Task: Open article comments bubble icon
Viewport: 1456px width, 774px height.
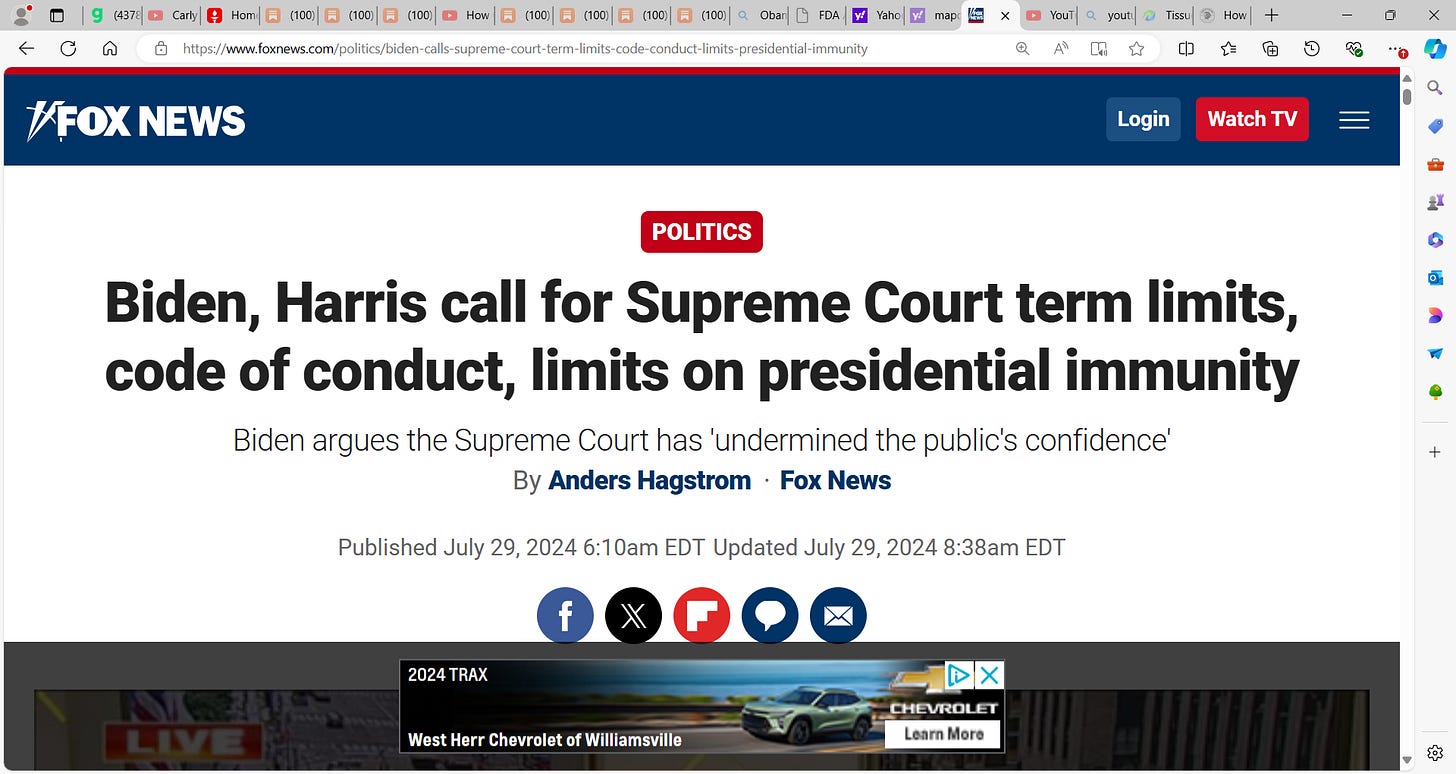Action: coord(769,615)
